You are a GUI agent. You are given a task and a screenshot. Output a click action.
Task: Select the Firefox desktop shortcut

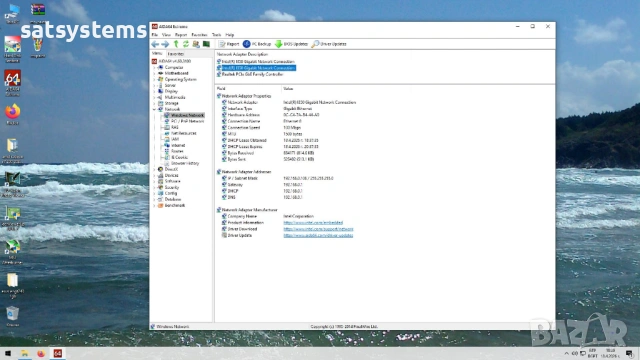pos(13,114)
